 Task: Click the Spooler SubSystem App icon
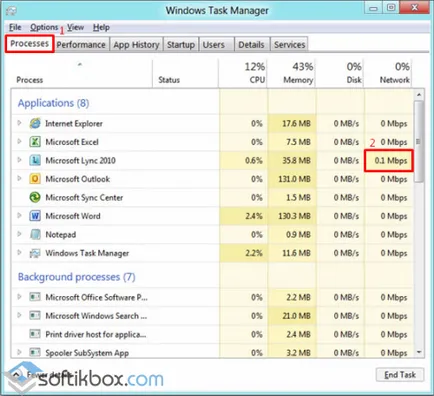[x=35, y=352]
